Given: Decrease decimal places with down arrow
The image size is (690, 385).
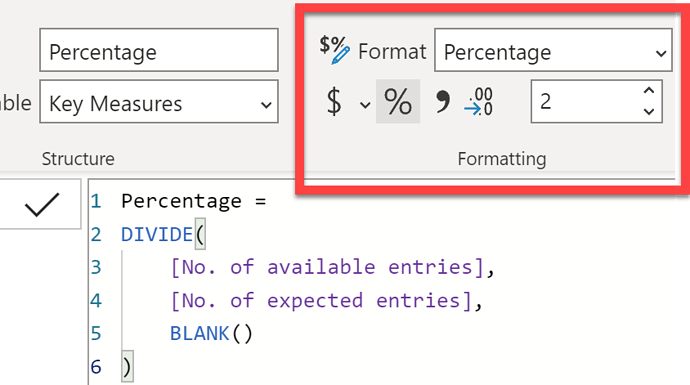Looking at the screenshot, I should [x=649, y=112].
